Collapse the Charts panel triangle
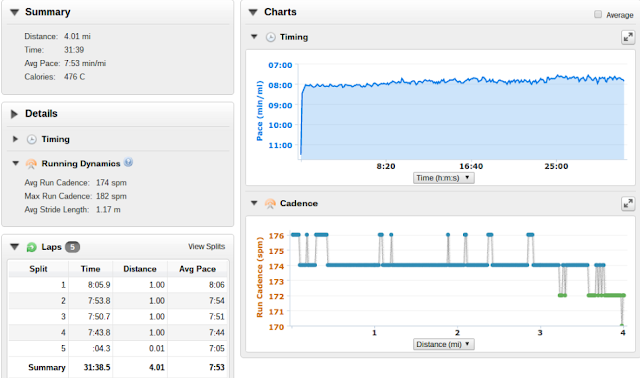Image resolution: width=640 pixels, height=378 pixels. click(x=253, y=12)
